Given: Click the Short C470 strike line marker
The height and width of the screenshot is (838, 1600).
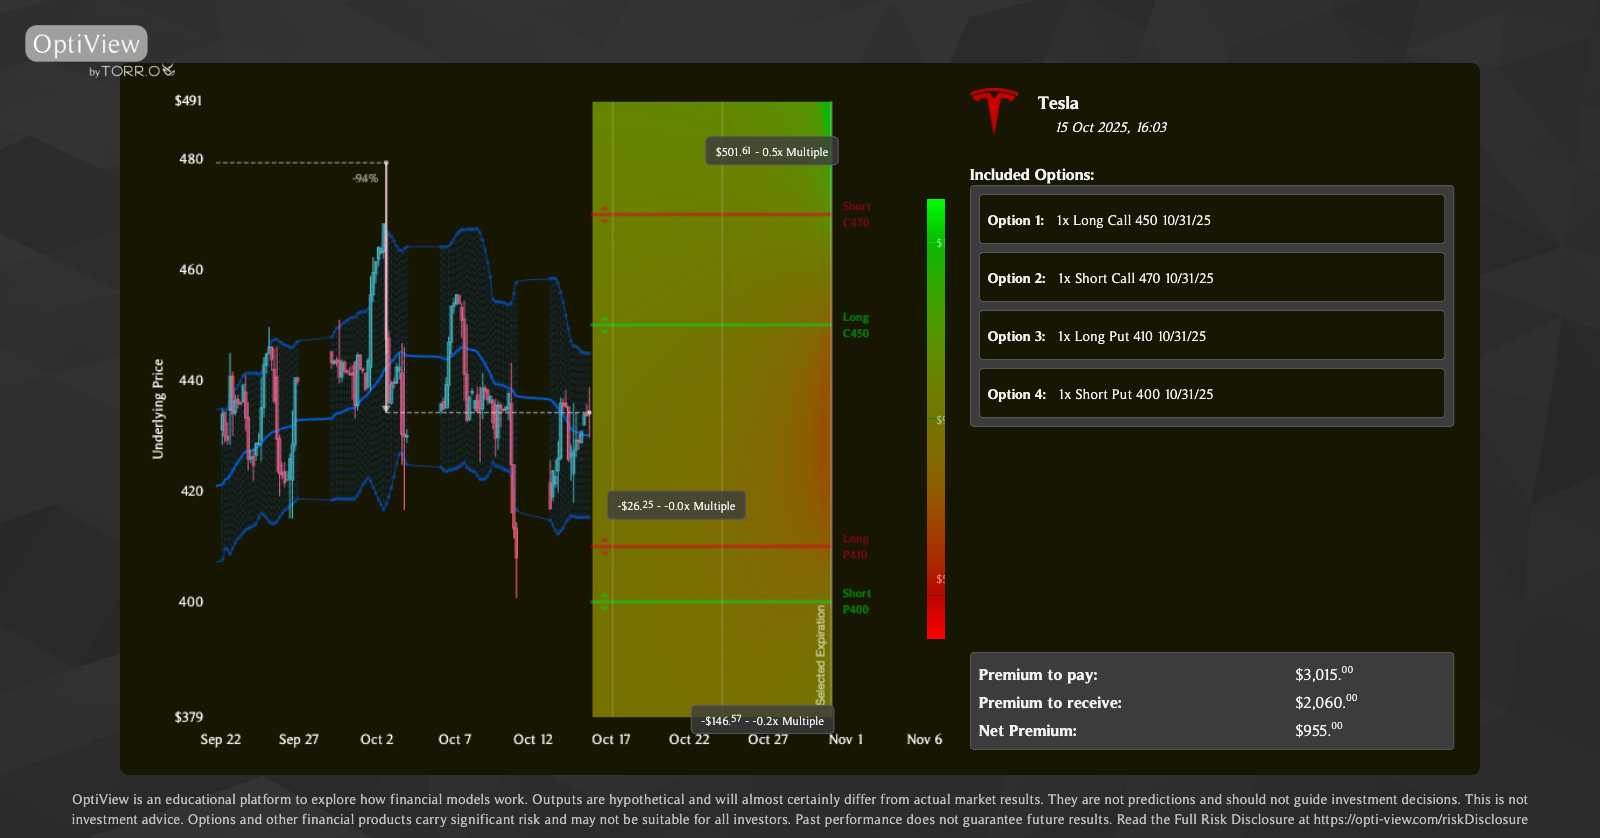Looking at the screenshot, I should click(603, 214).
